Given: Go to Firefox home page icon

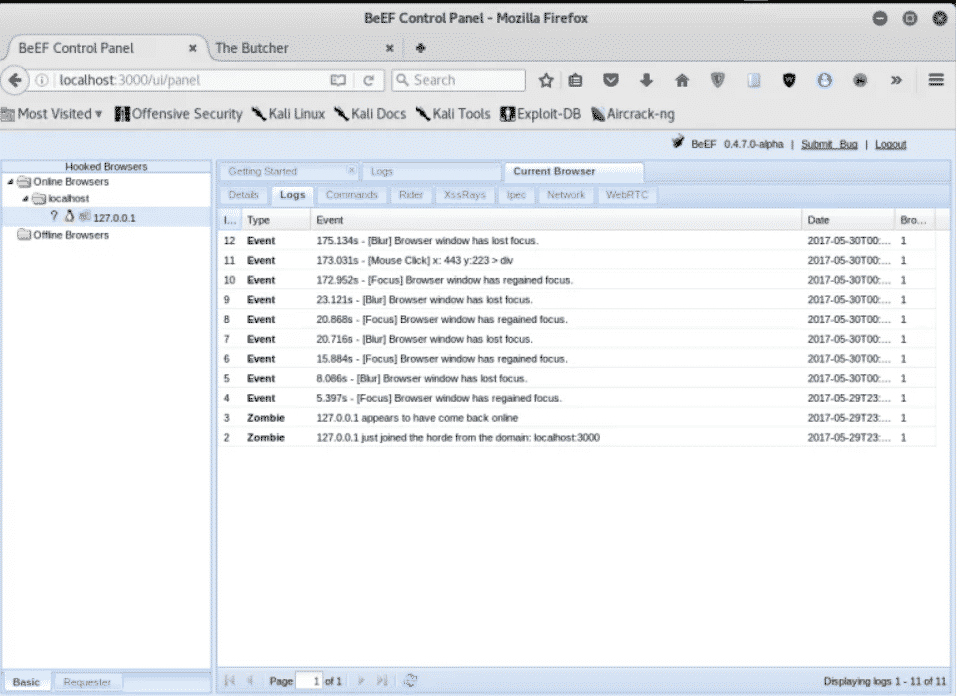Looking at the screenshot, I should coord(682,81).
